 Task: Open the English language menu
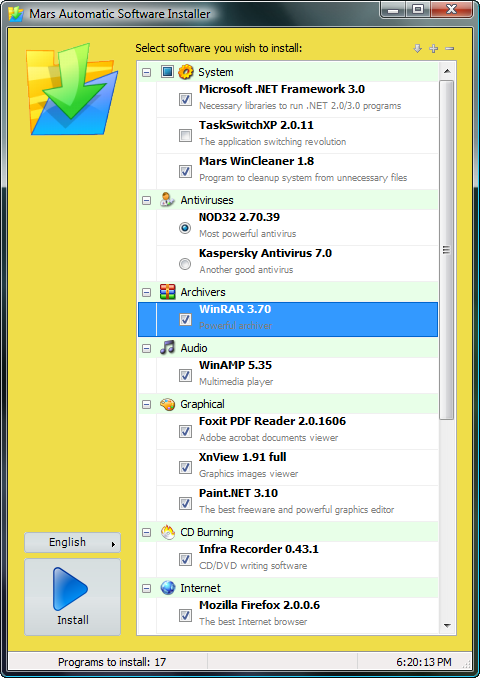point(72,542)
